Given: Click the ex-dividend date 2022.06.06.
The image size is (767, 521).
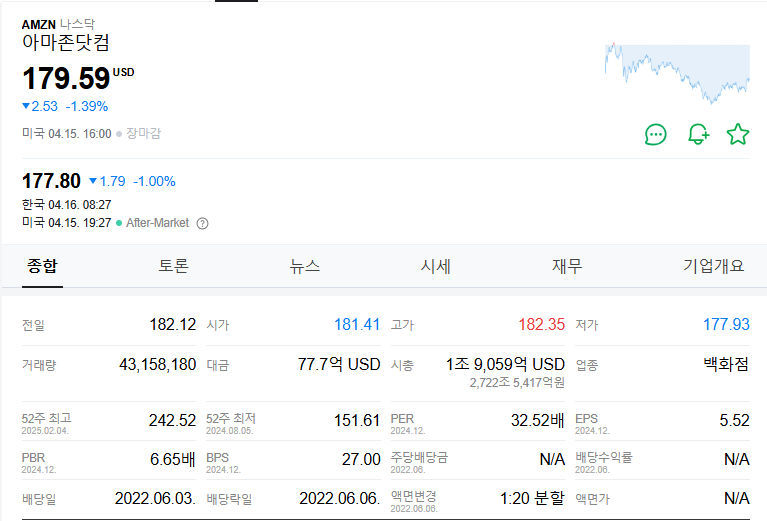Looking at the screenshot, I should click(339, 498).
